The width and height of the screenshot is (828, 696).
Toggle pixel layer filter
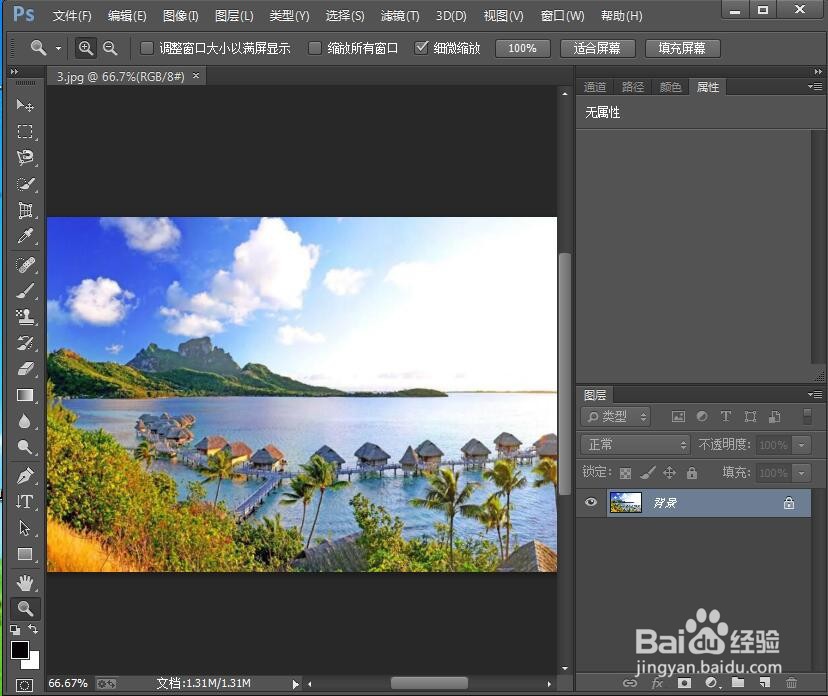pyautogui.click(x=678, y=417)
